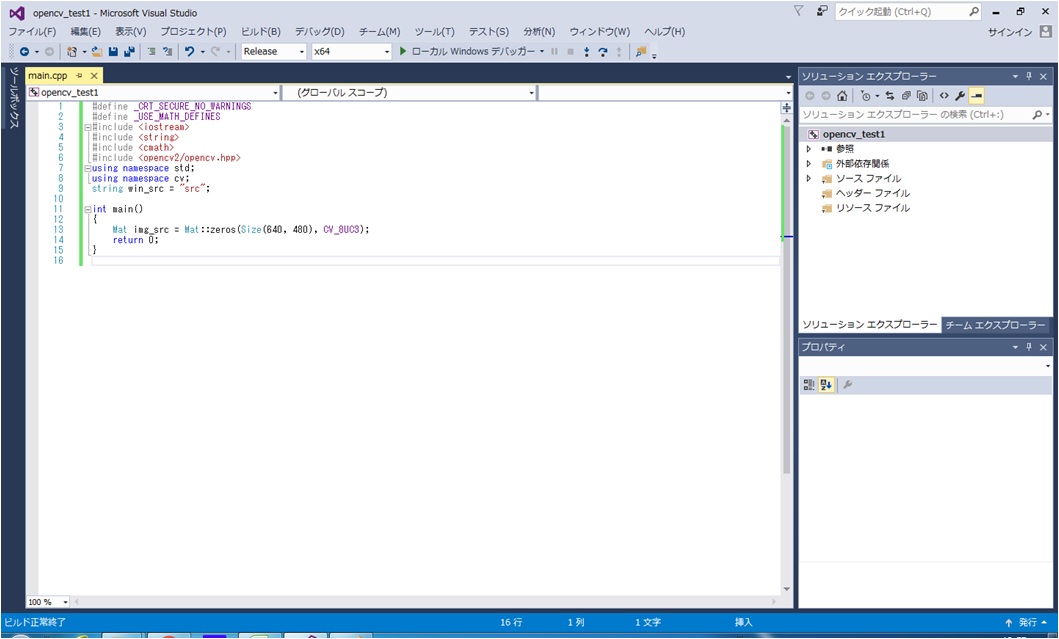Click the magnifier icon in ソリューション エクスプローラー search
1059x639 pixels.
point(1037,115)
